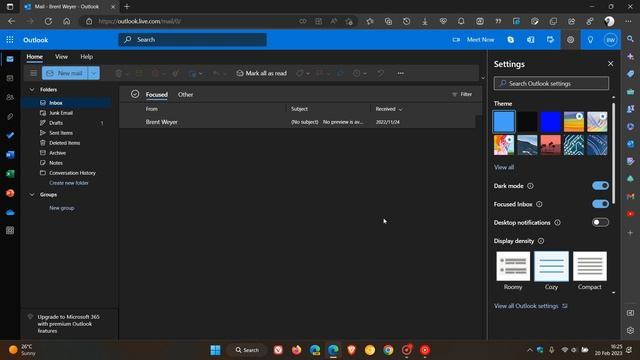Open the Settings gear in Outlook header

(570, 40)
